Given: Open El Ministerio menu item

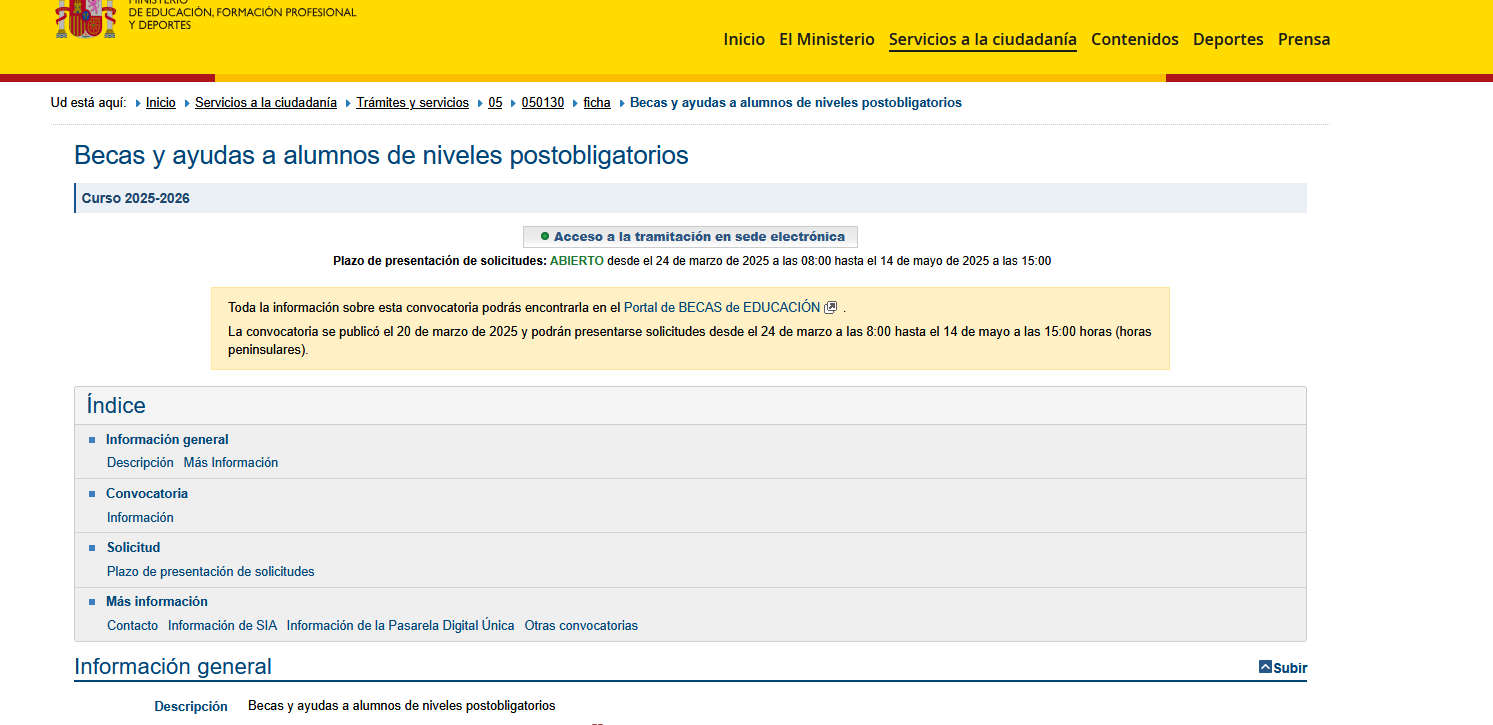Looking at the screenshot, I should [x=826, y=40].
